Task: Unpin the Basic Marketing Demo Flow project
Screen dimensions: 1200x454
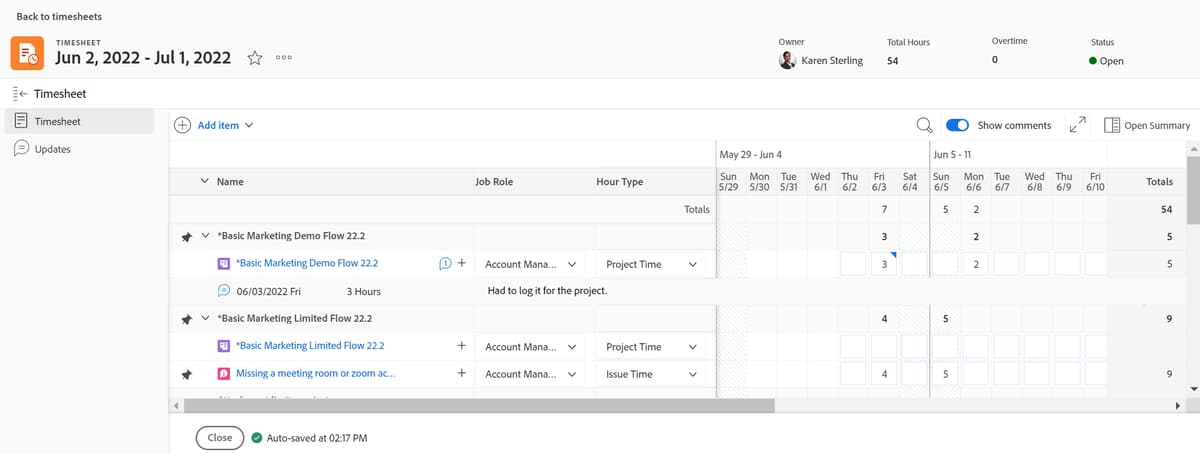Action: [186, 237]
